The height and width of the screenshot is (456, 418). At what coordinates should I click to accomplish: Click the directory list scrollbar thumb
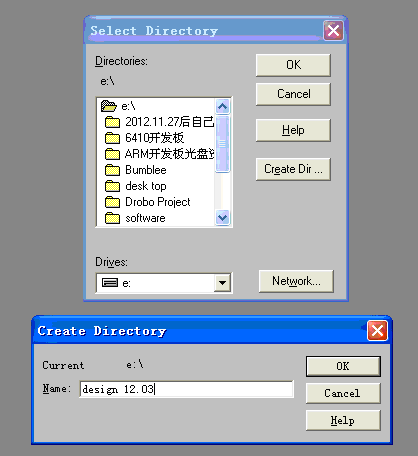[x=222, y=144]
